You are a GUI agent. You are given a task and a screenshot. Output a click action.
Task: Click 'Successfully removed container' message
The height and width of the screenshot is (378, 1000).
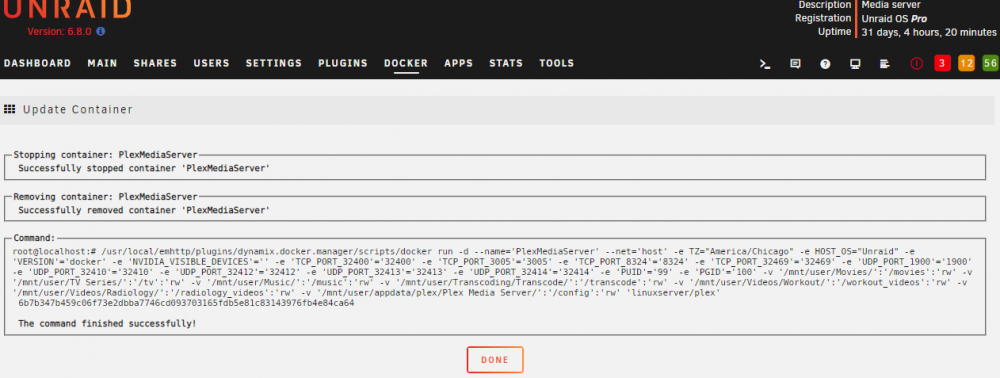pos(144,210)
